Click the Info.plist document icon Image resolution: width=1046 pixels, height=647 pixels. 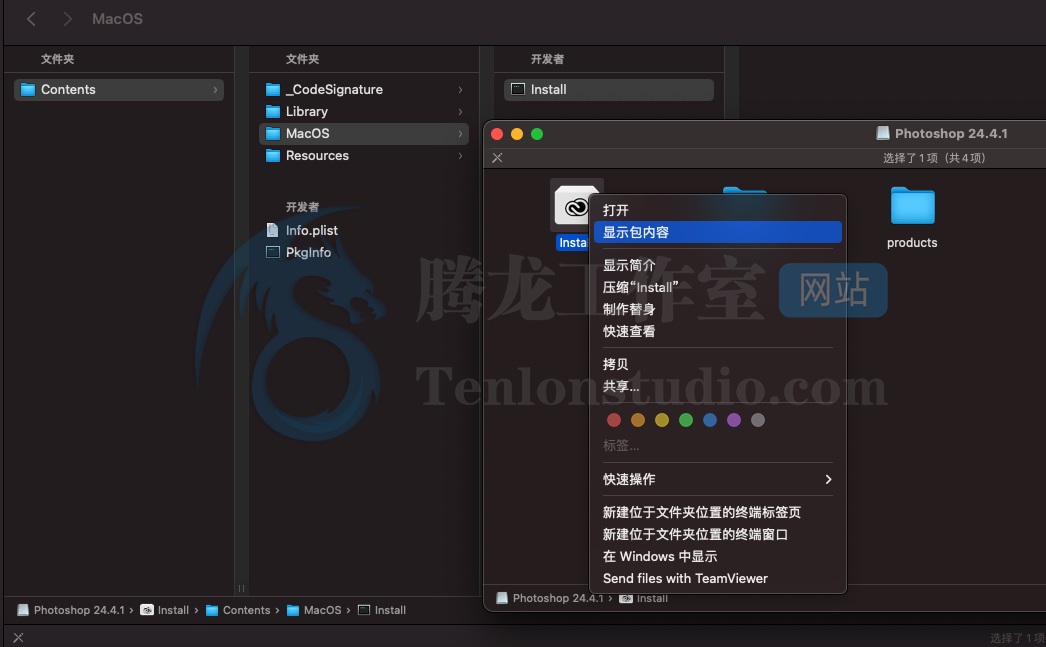272,230
